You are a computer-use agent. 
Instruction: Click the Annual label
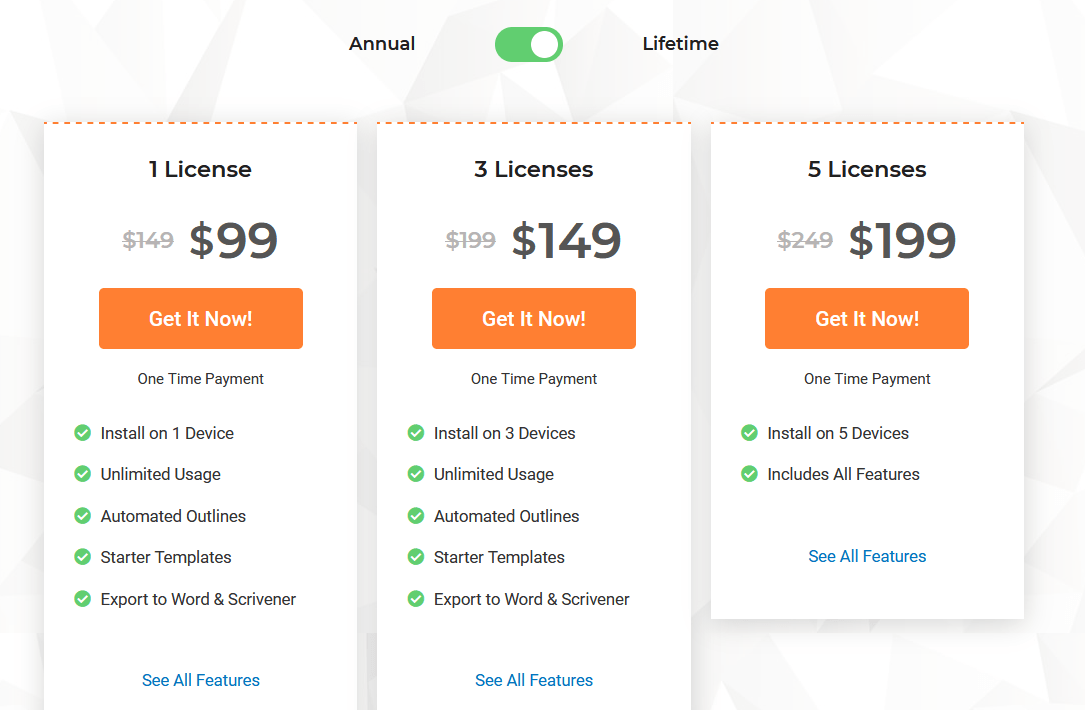click(x=381, y=44)
